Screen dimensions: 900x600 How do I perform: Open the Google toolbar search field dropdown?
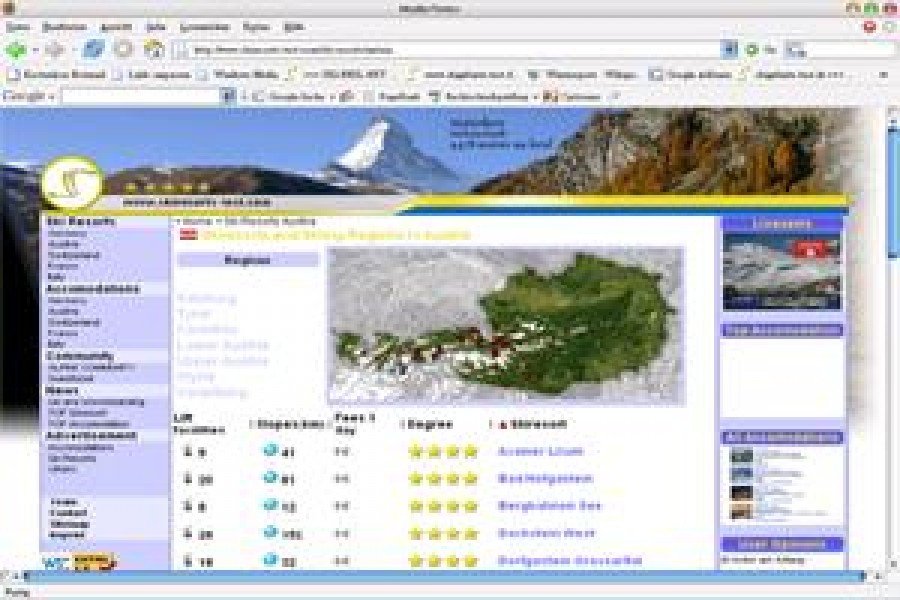228,96
